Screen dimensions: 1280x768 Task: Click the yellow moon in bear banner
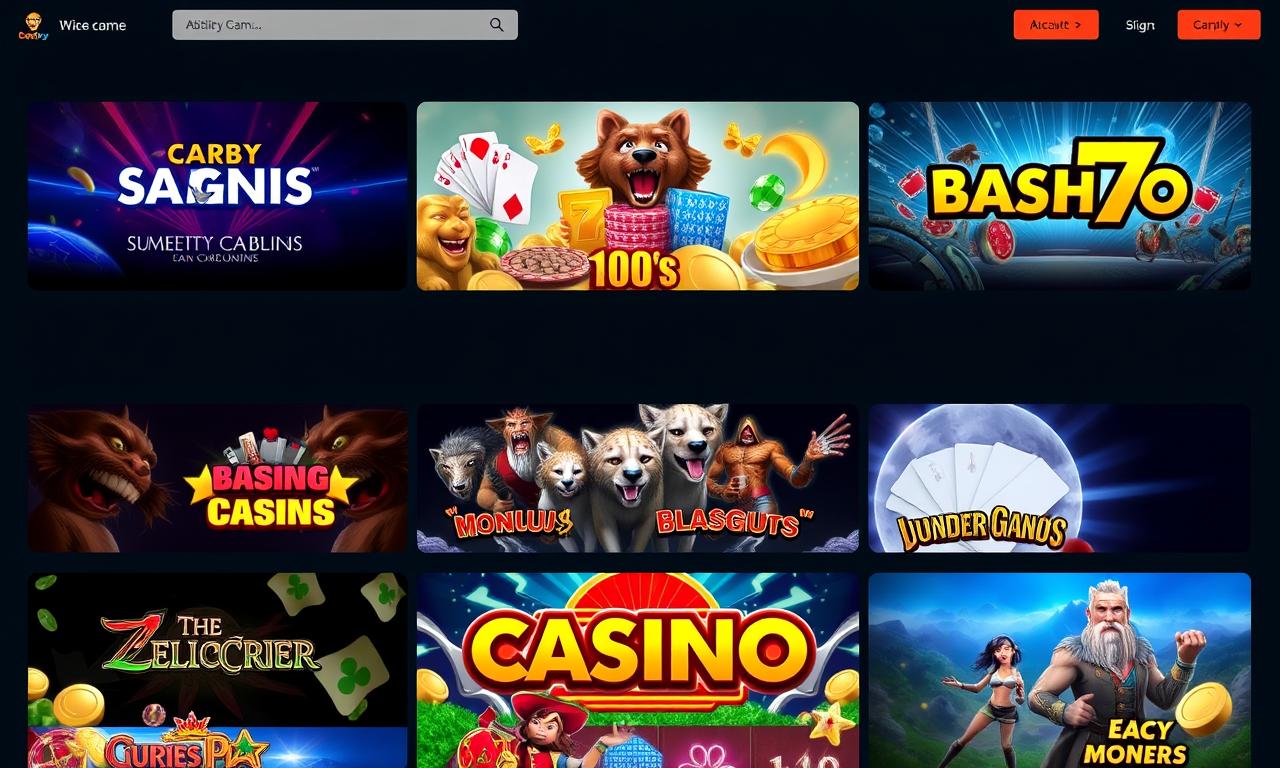coord(797,160)
